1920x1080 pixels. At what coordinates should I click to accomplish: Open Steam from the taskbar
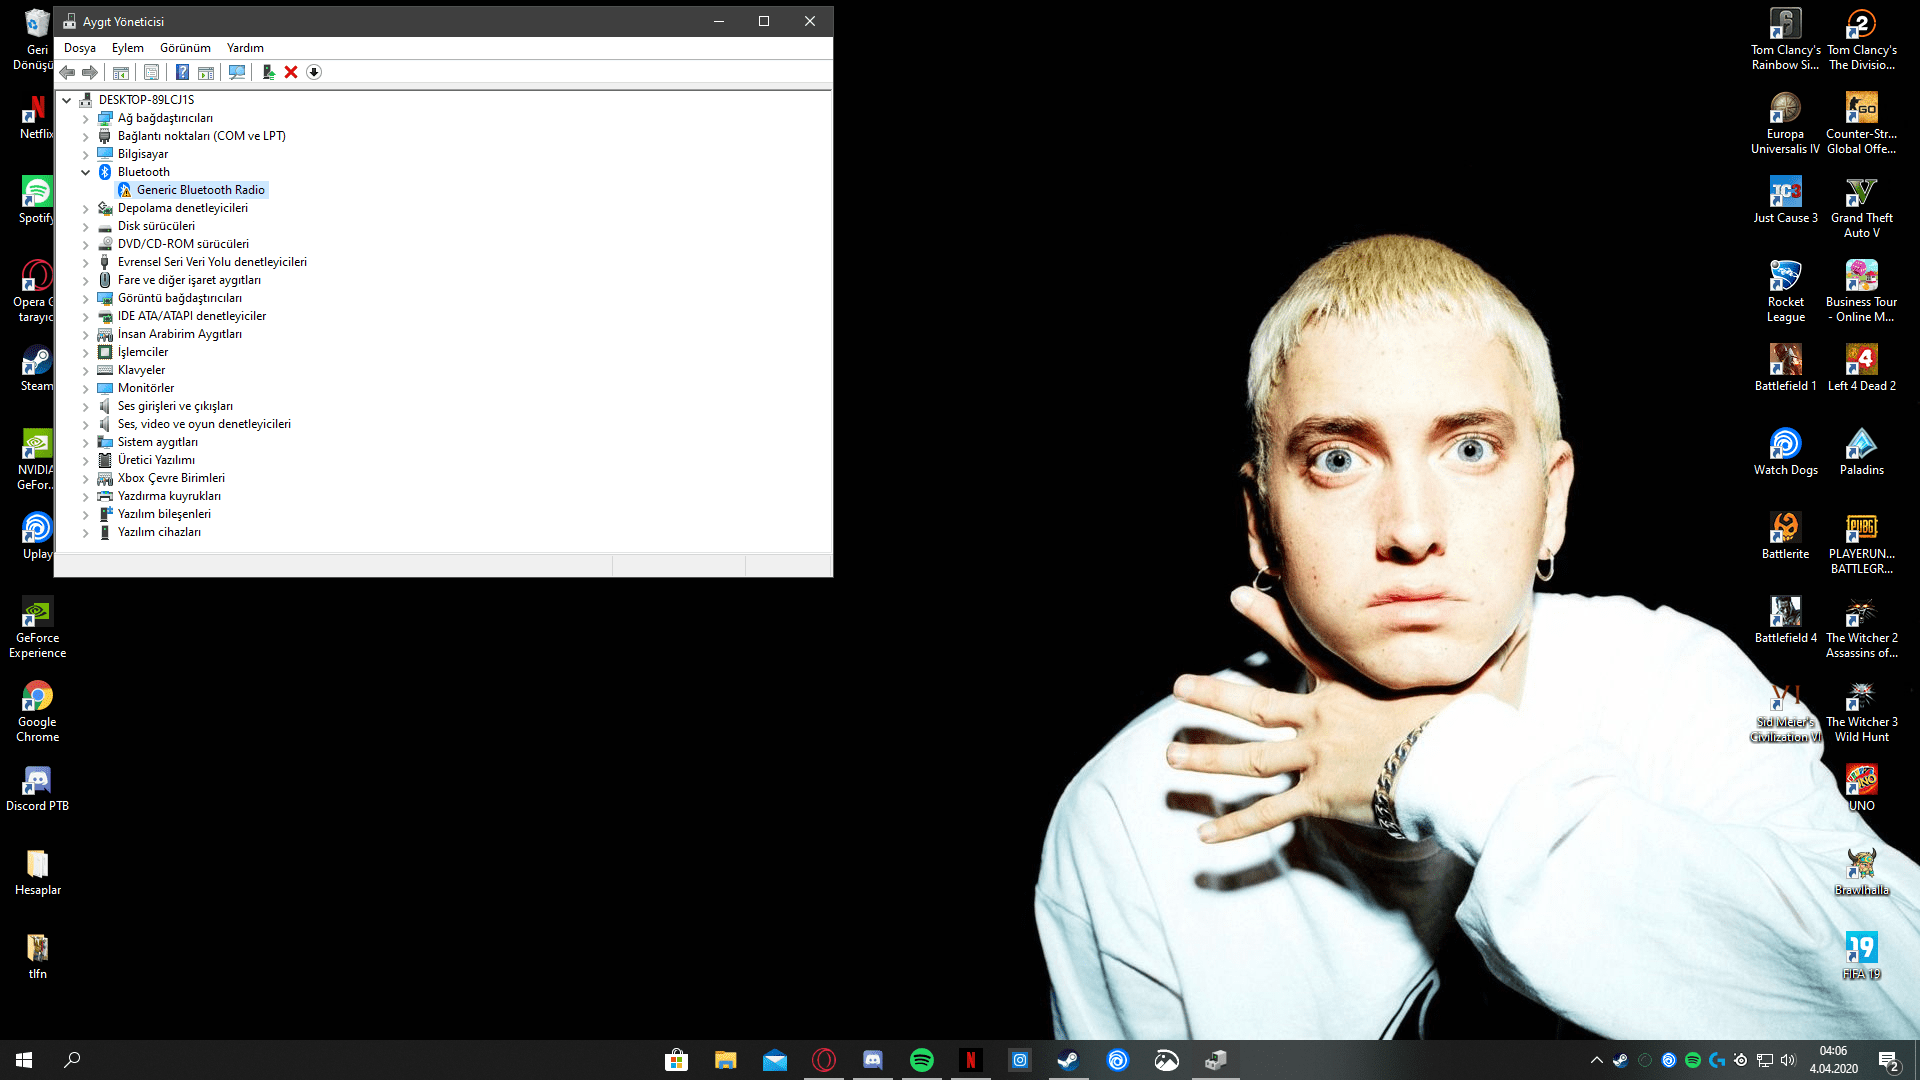coord(1068,1060)
